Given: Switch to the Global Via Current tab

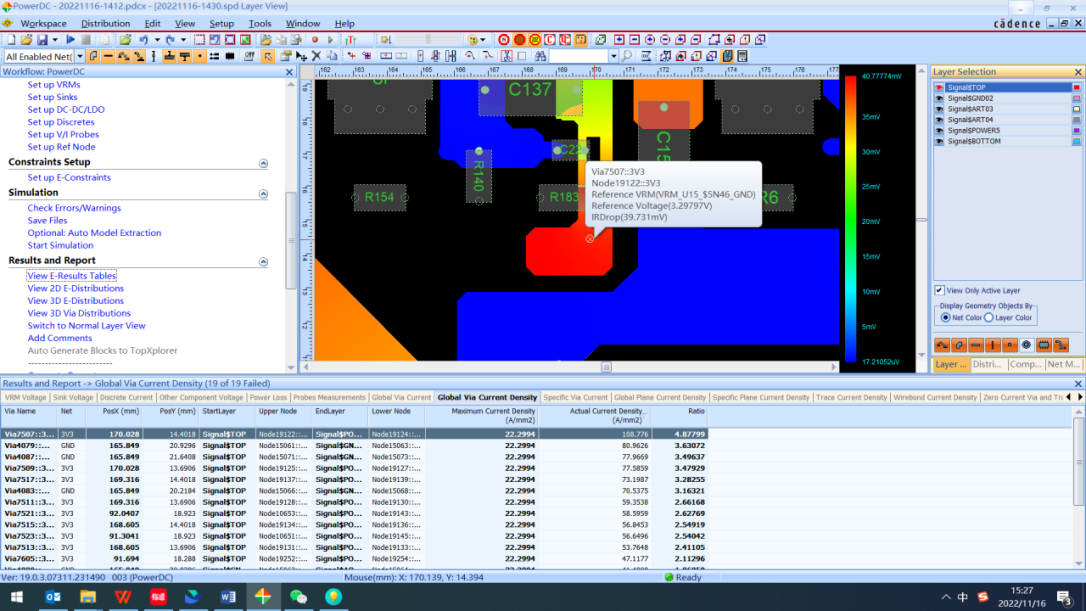Looking at the screenshot, I should 400,398.
